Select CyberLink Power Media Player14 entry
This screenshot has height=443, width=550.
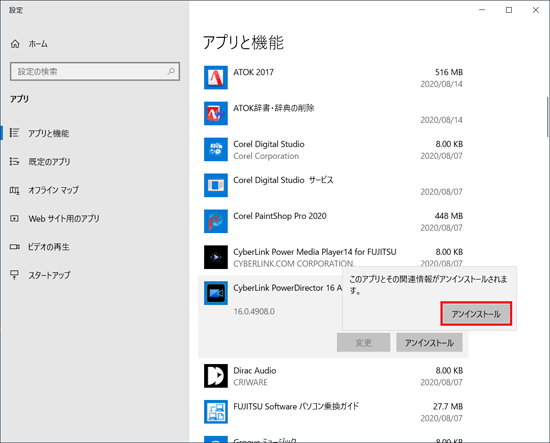pyautogui.click(x=315, y=252)
